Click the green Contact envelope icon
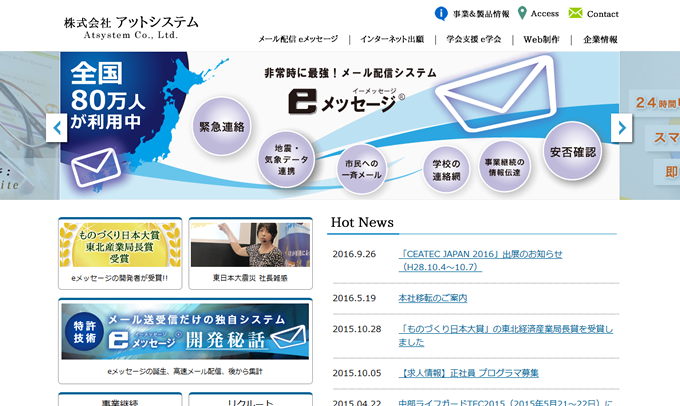Screen dimensions: 680x406 tap(575, 13)
